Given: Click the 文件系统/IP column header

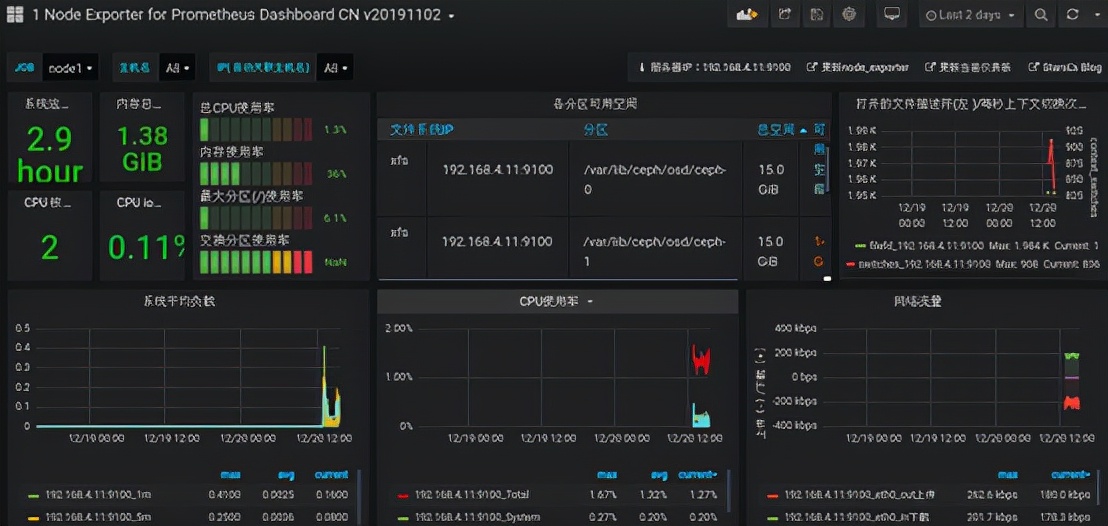Looking at the screenshot, I should (x=422, y=130).
